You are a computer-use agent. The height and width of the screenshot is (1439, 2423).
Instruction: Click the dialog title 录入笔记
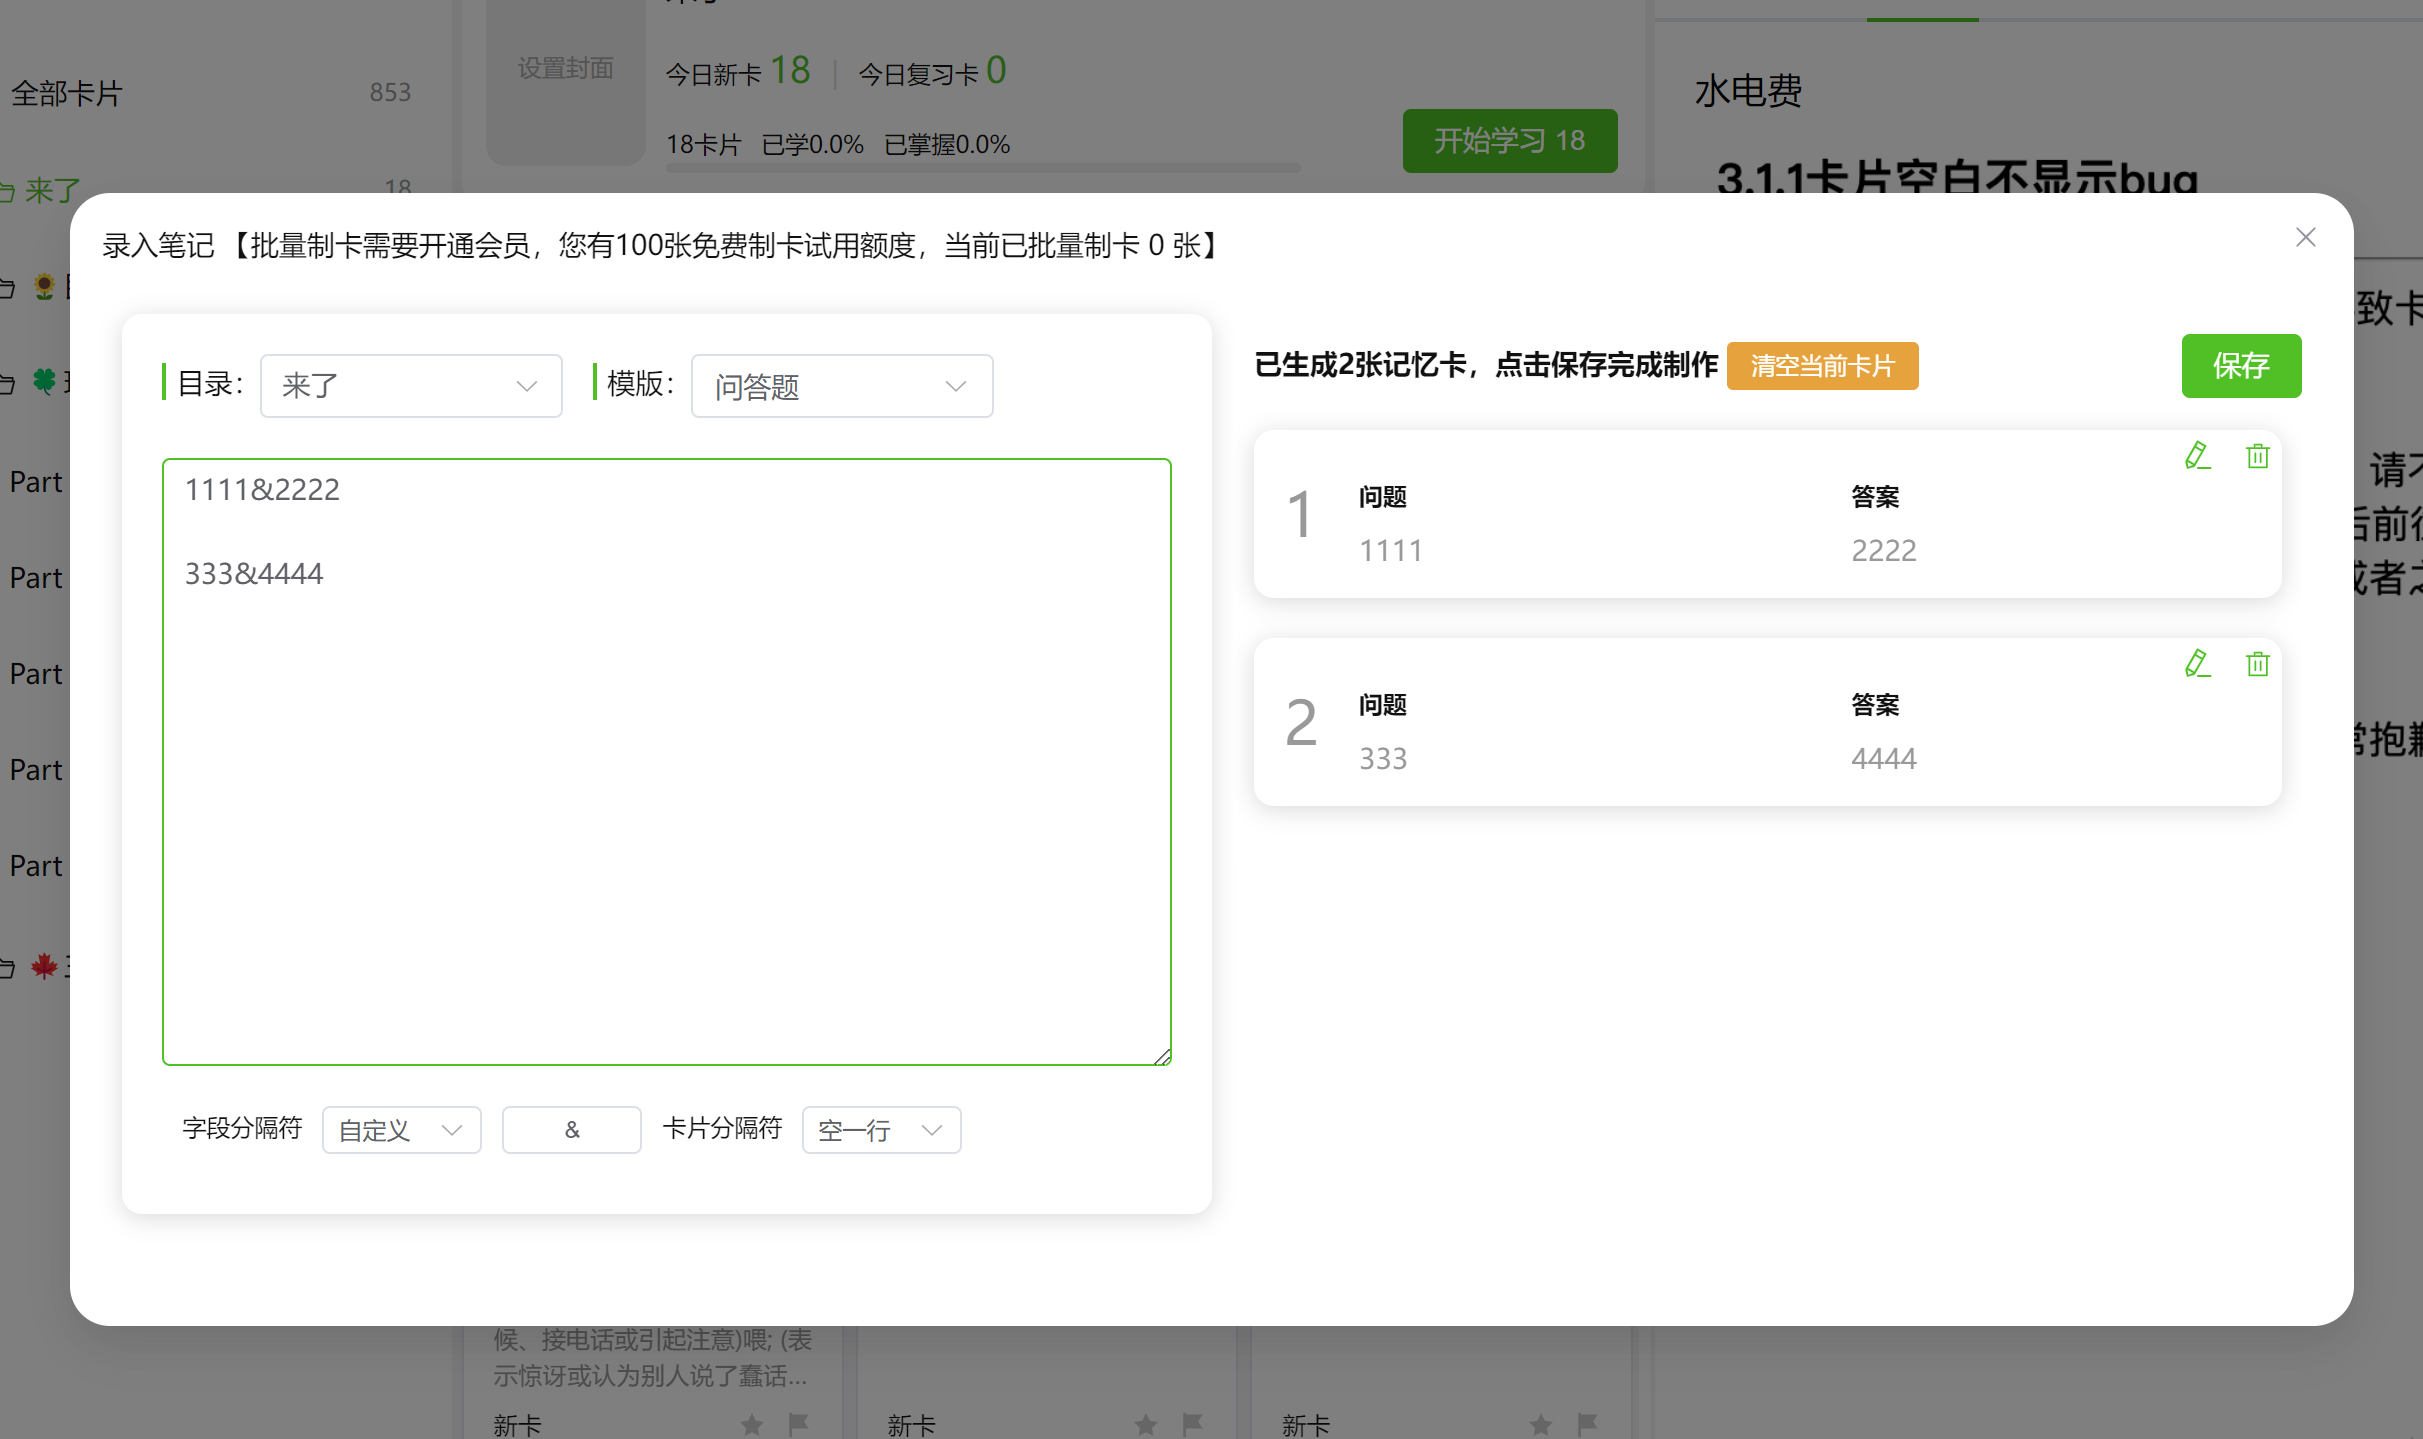(158, 246)
